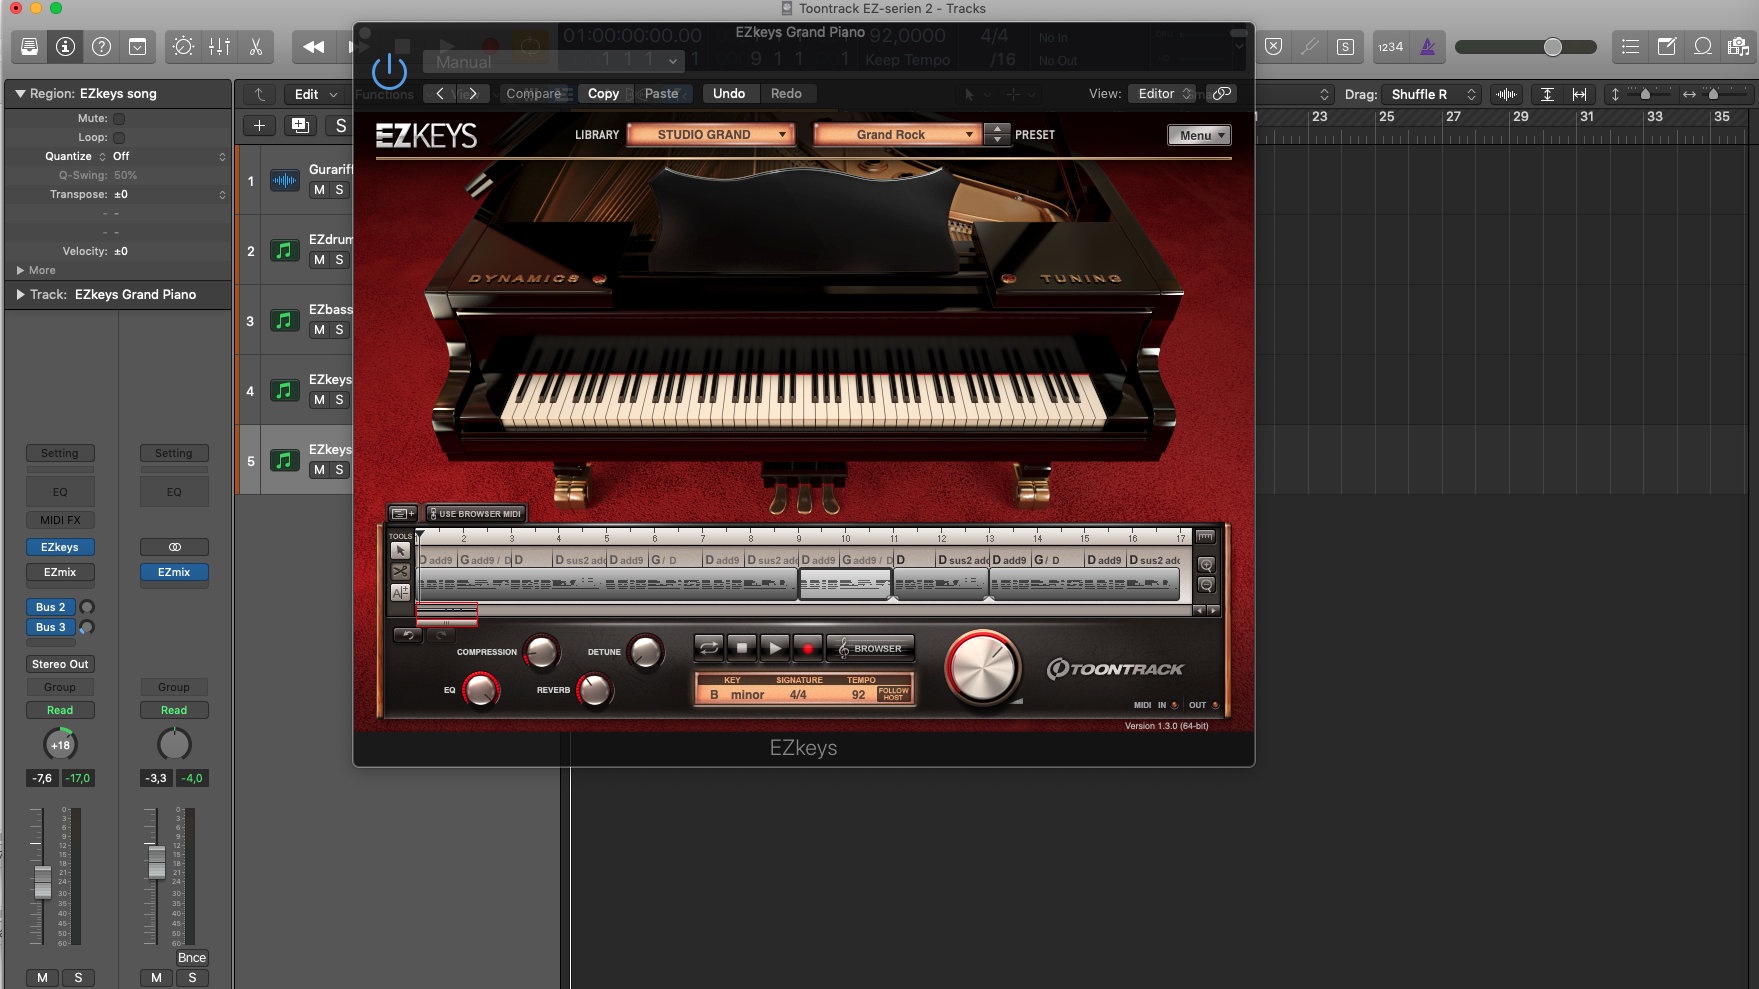Click the plugin power bypass icon

(x=389, y=72)
